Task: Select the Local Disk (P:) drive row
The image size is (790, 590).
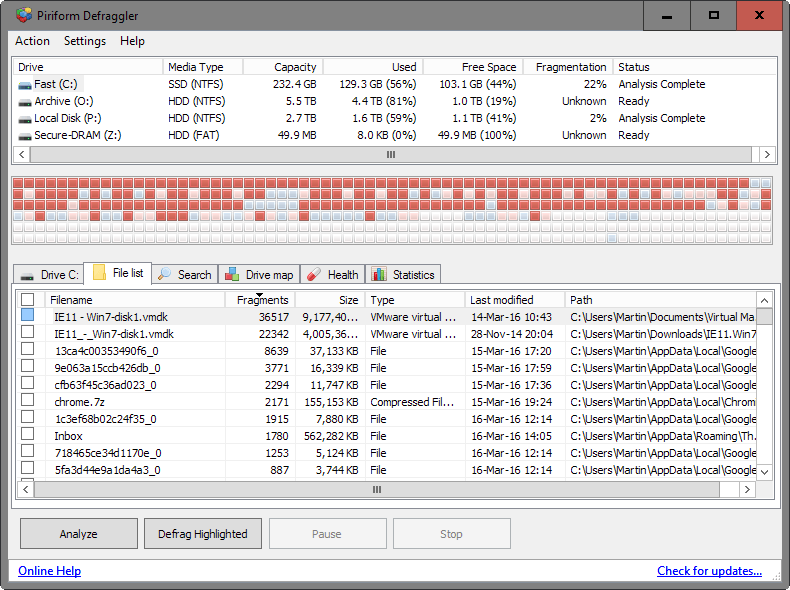Action: tap(394, 118)
